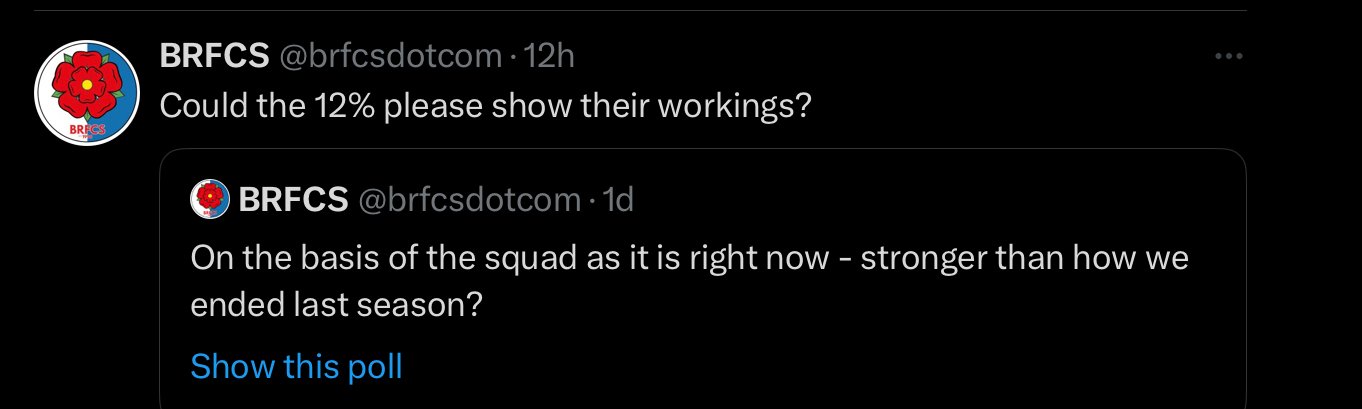The width and height of the screenshot is (1362, 409).
Task: Open the tweet permalink via 12h timestamp
Action: click(x=549, y=57)
